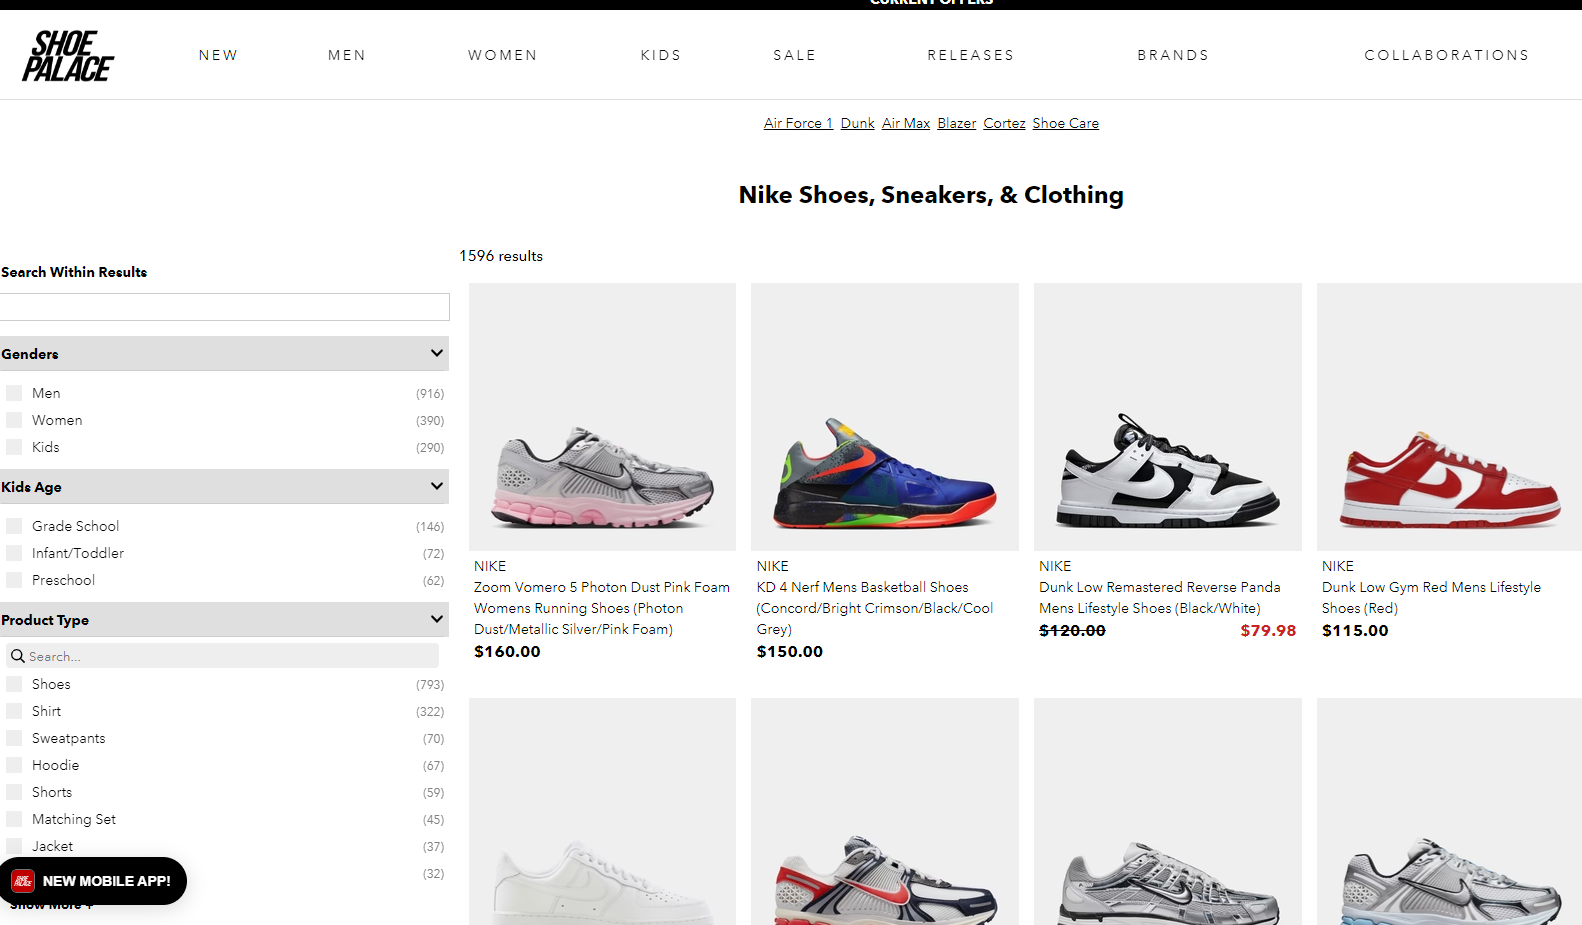Follow the Air Force 1 link

[x=798, y=123]
